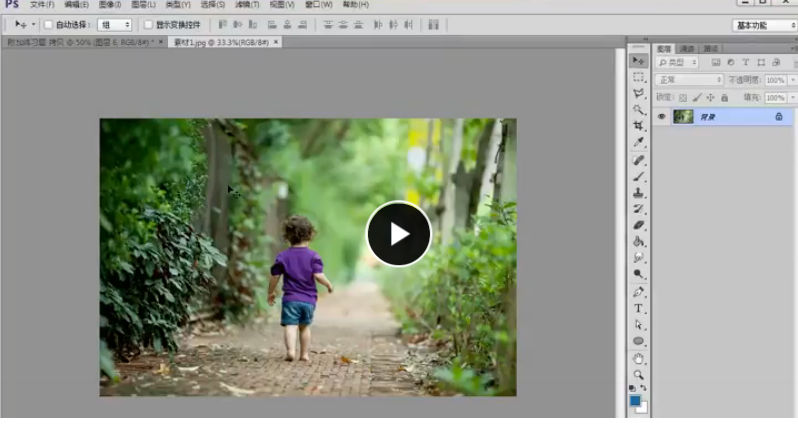Select the Healing Brush tool
Screen dimensions: 798x441
638,160
